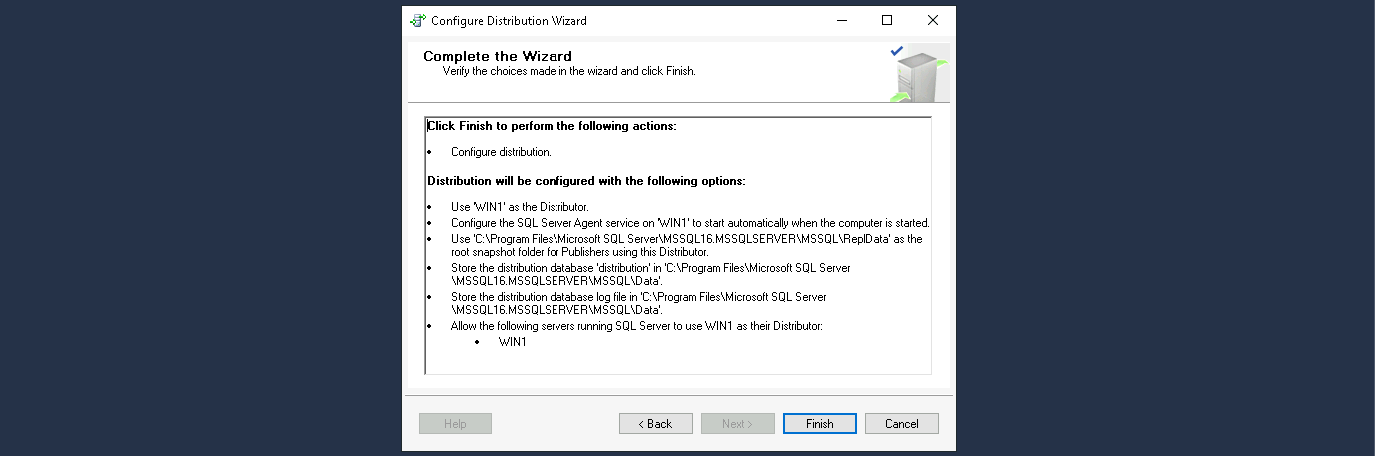Click the Finish button

(x=820, y=424)
